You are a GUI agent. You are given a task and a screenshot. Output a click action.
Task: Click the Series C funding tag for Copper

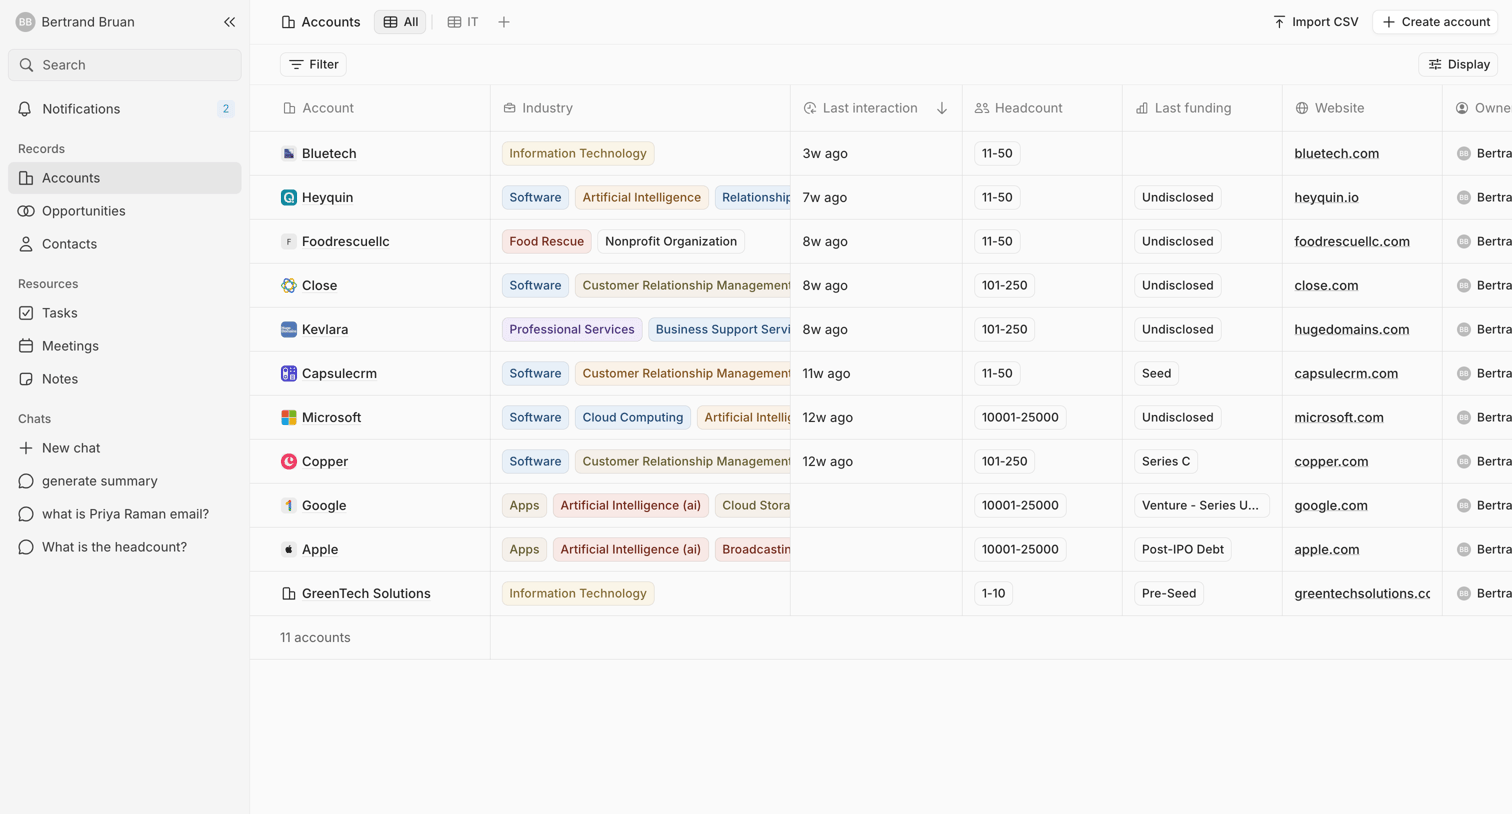click(x=1166, y=461)
